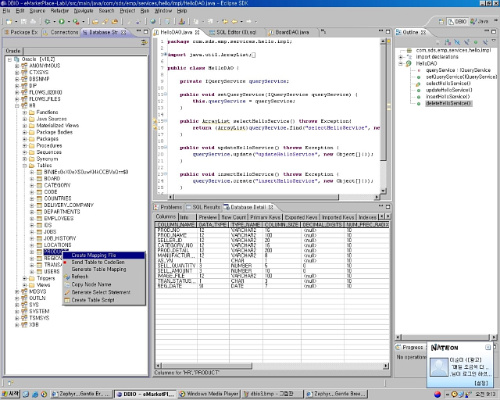Image resolution: width=500 pixels, height=400 pixels.
Task: Open the Debug dropdown arrow
Action: (54, 22)
